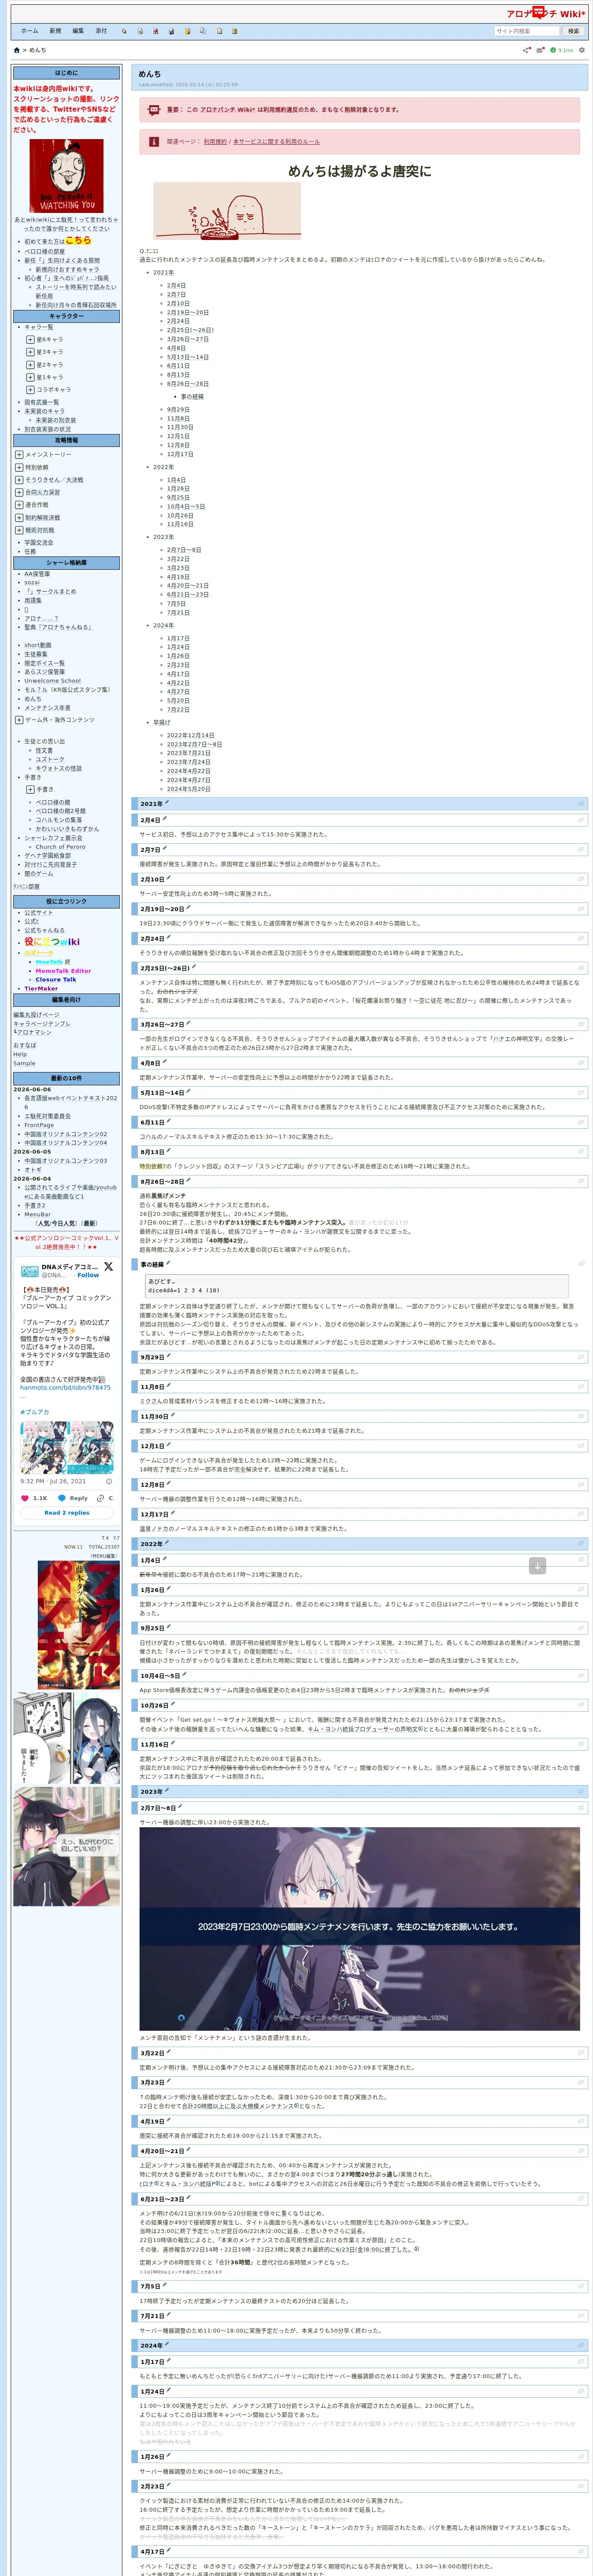The height and width of the screenshot is (2576, 593).
Task: Open the 添付 menu item
Action: (x=101, y=31)
